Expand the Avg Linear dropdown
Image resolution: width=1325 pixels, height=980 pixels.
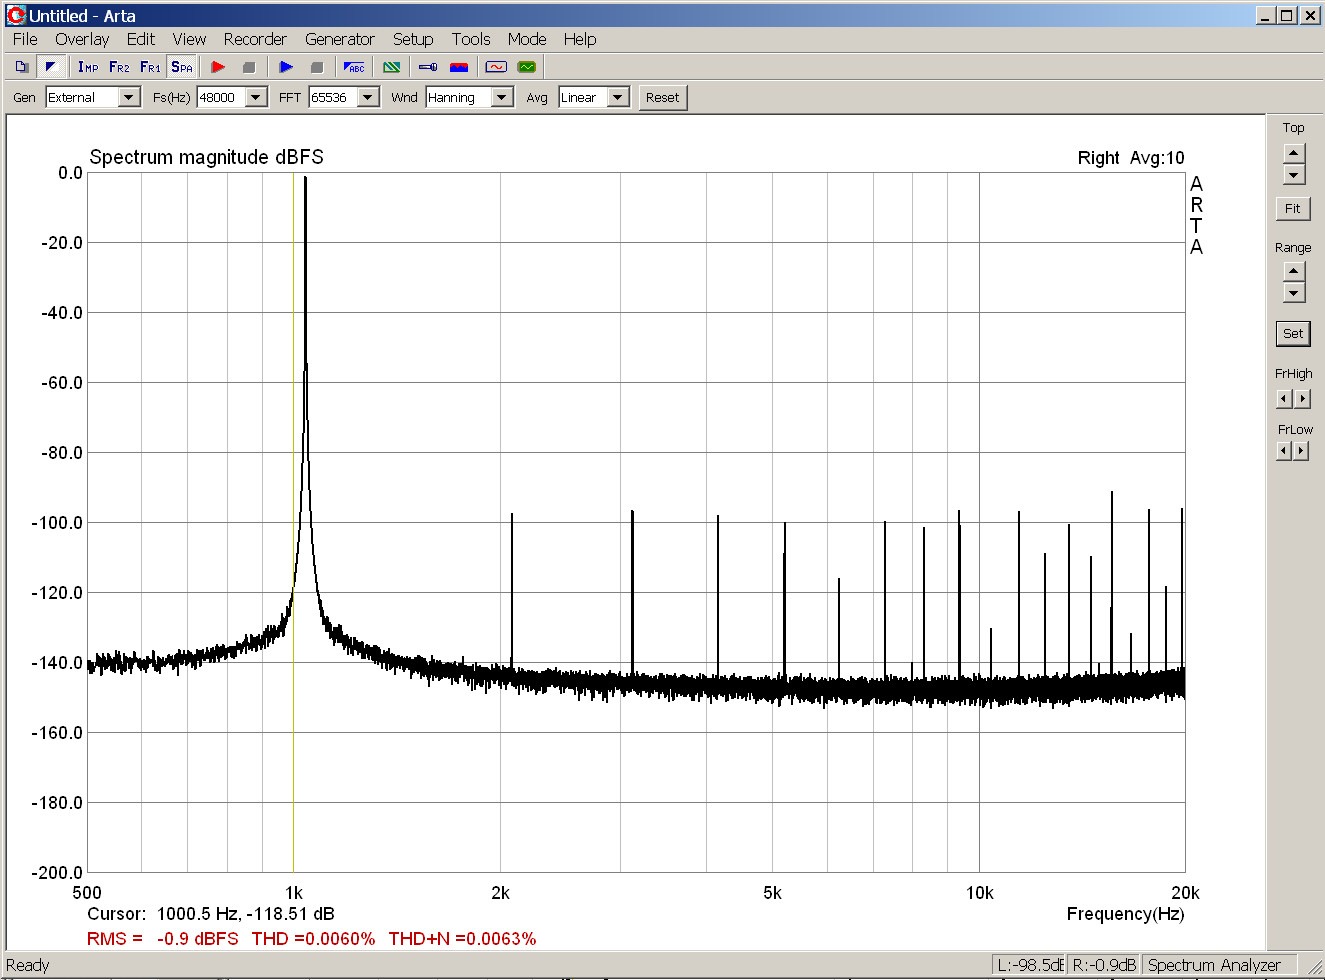point(618,97)
